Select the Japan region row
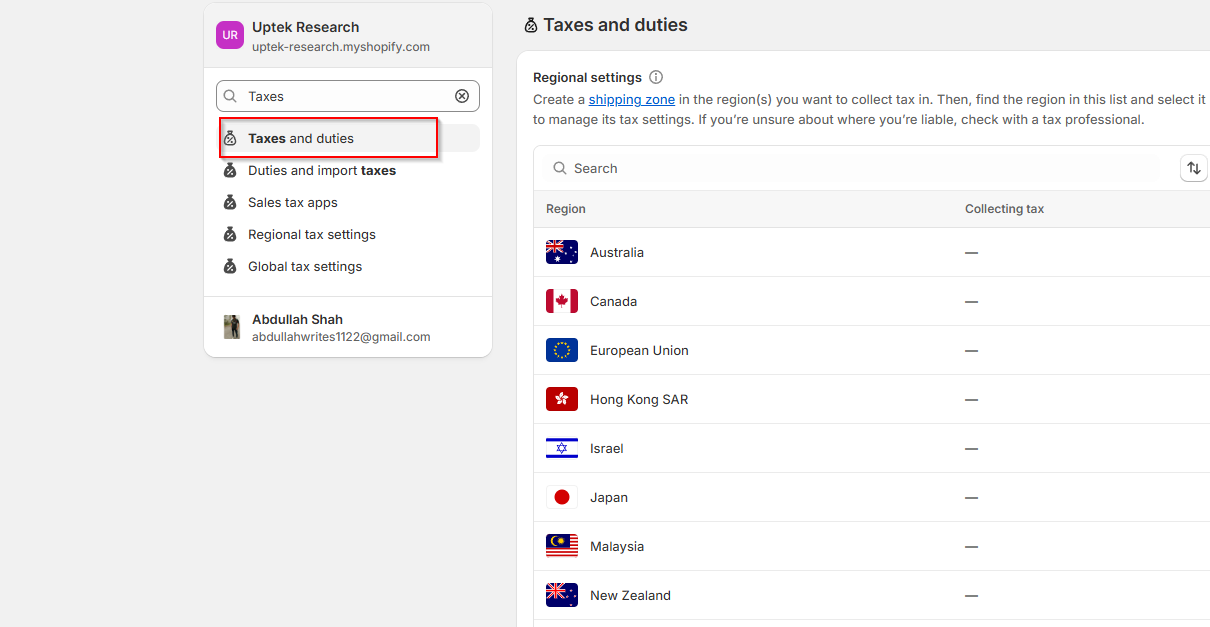This screenshot has height=627, width=1210. [872, 497]
